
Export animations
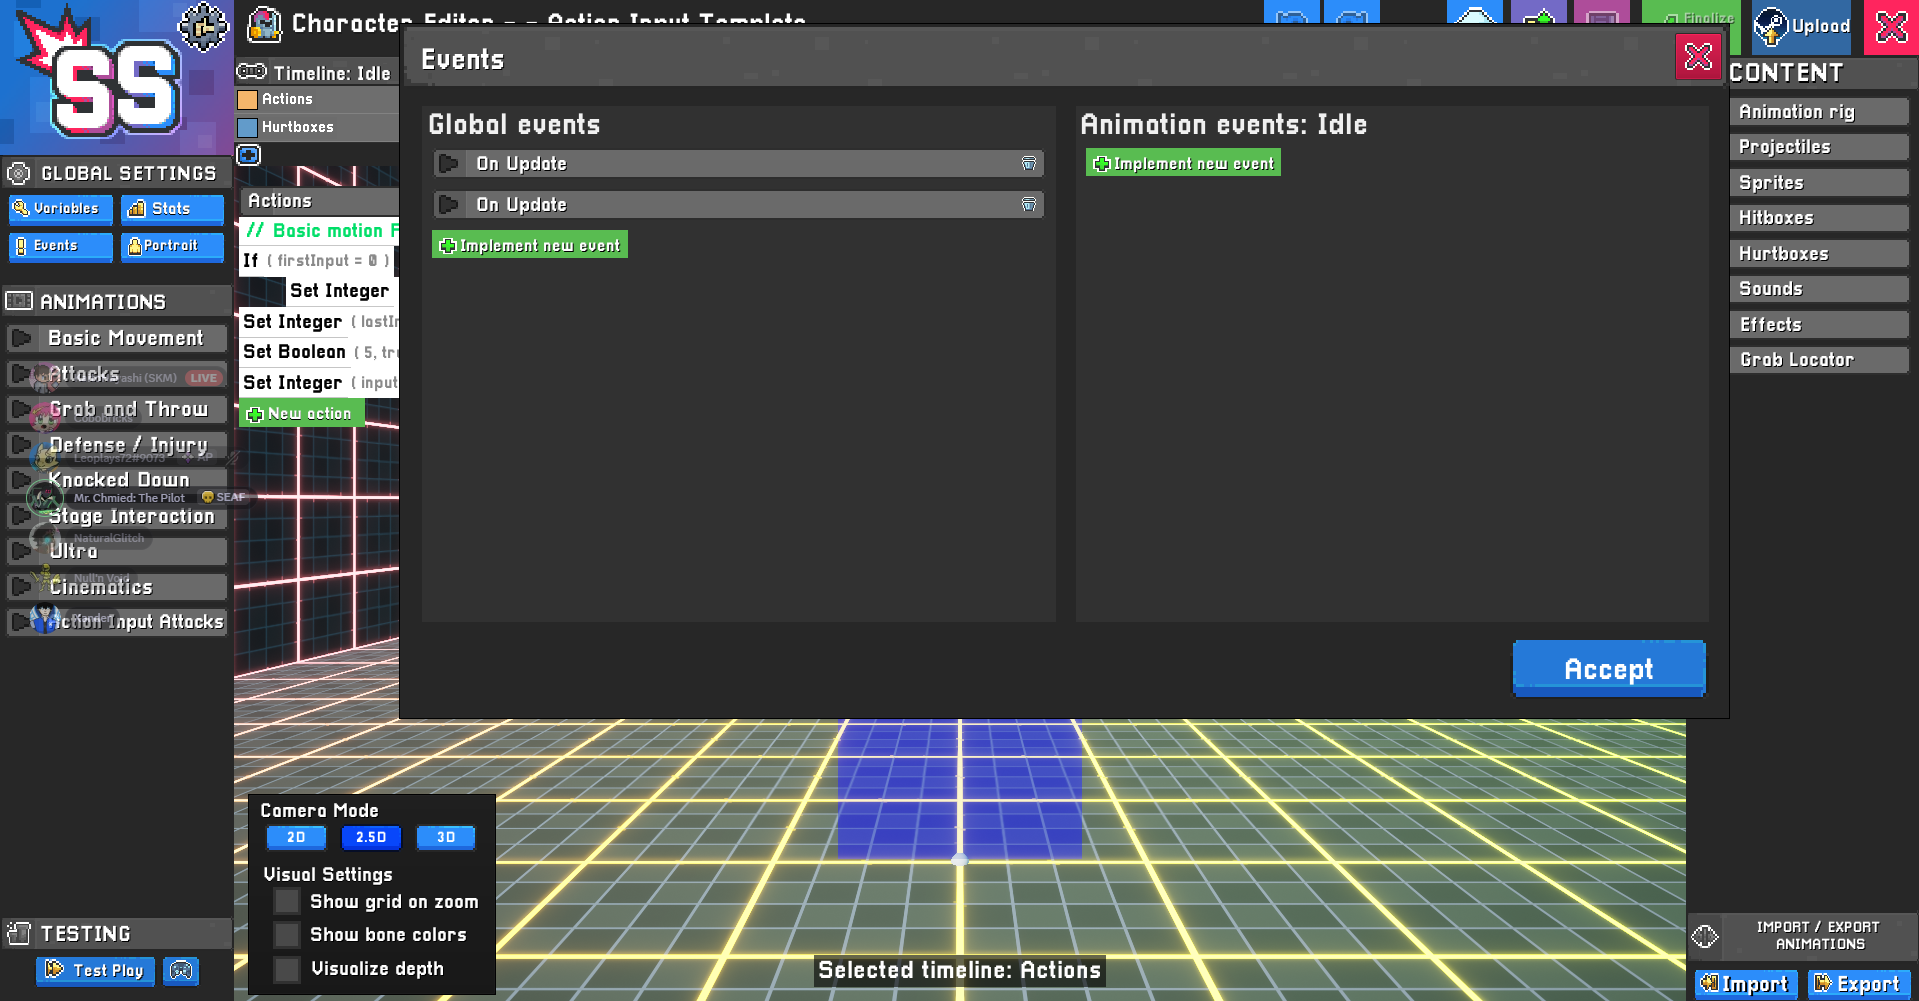1859,984
